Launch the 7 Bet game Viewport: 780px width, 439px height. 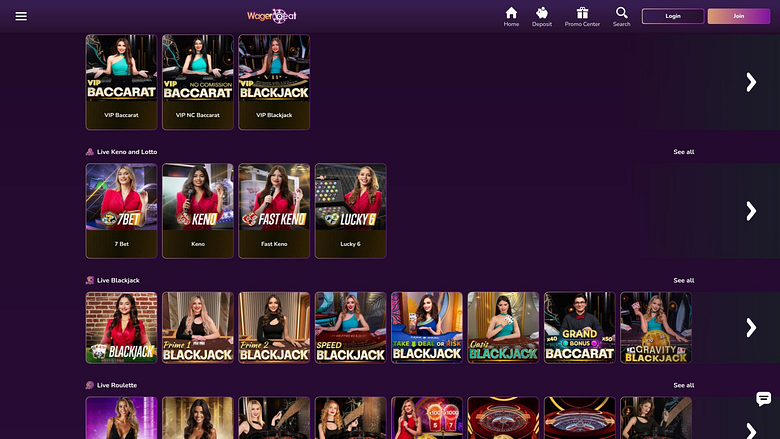[x=121, y=211]
